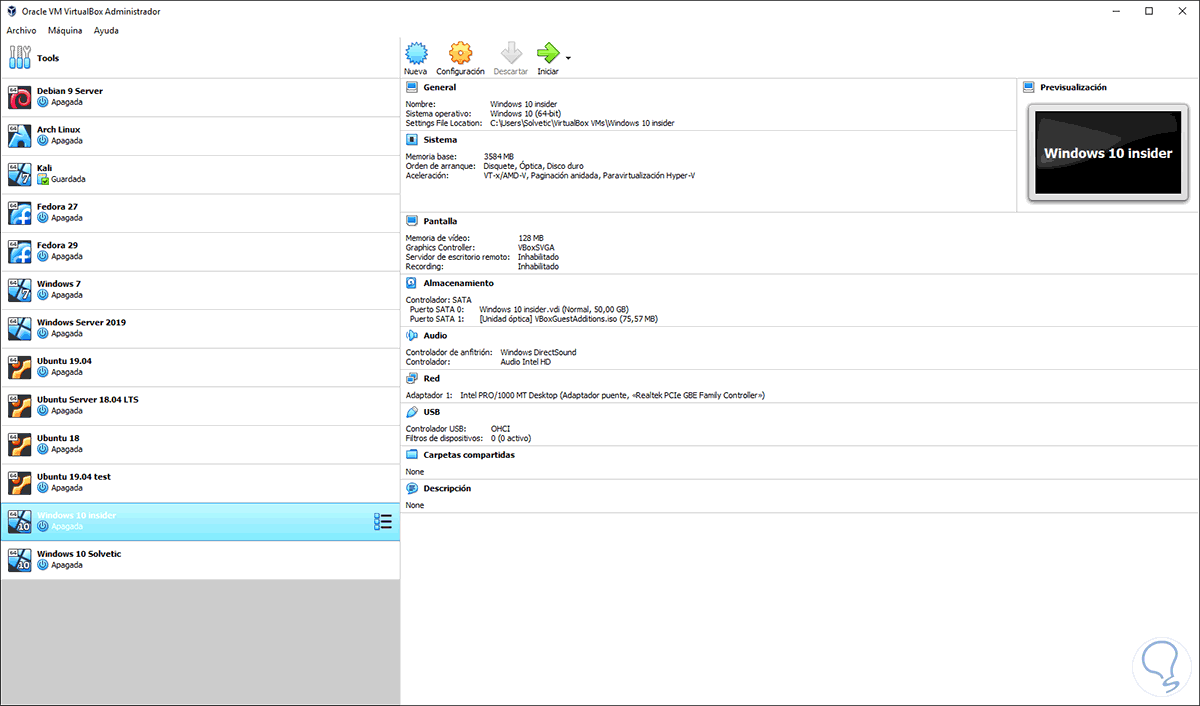
Task: Open Sistema settings heading
Action: point(440,140)
